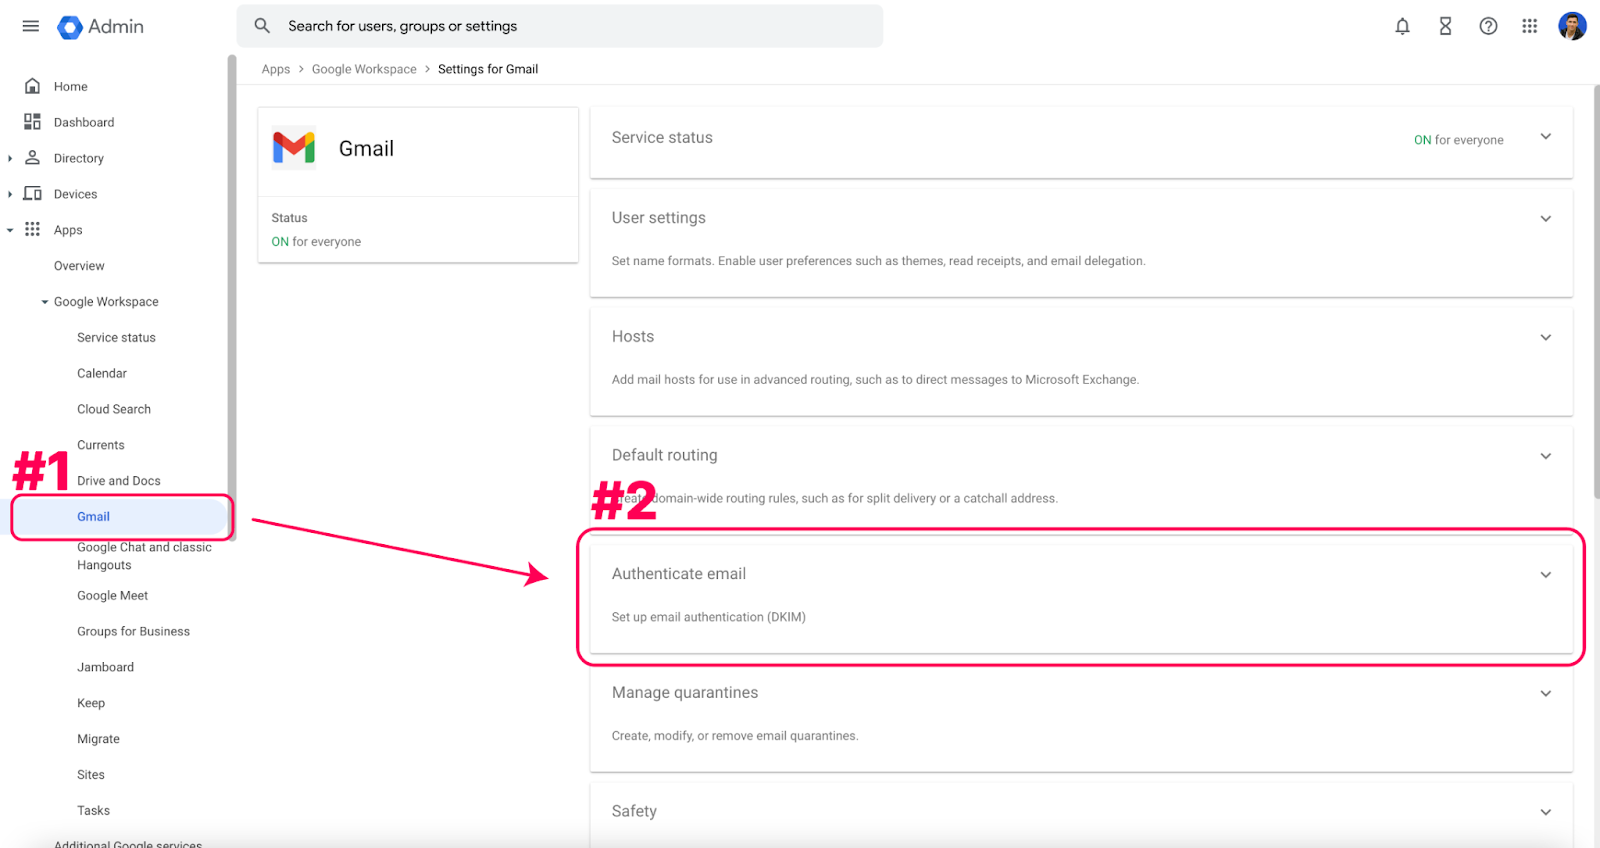1600x848 pixels.
Task: Open the help icon
Action: [x=1488, y=26]
